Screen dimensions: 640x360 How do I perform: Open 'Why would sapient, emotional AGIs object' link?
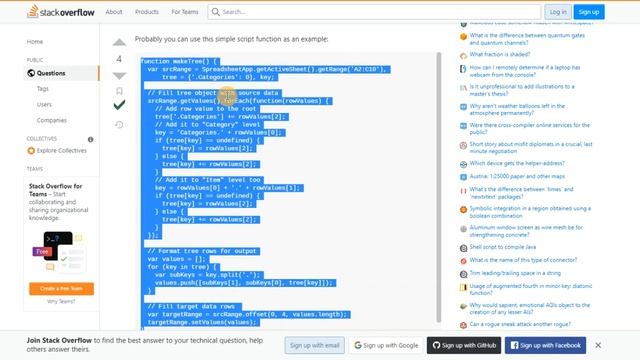point(530,309)
